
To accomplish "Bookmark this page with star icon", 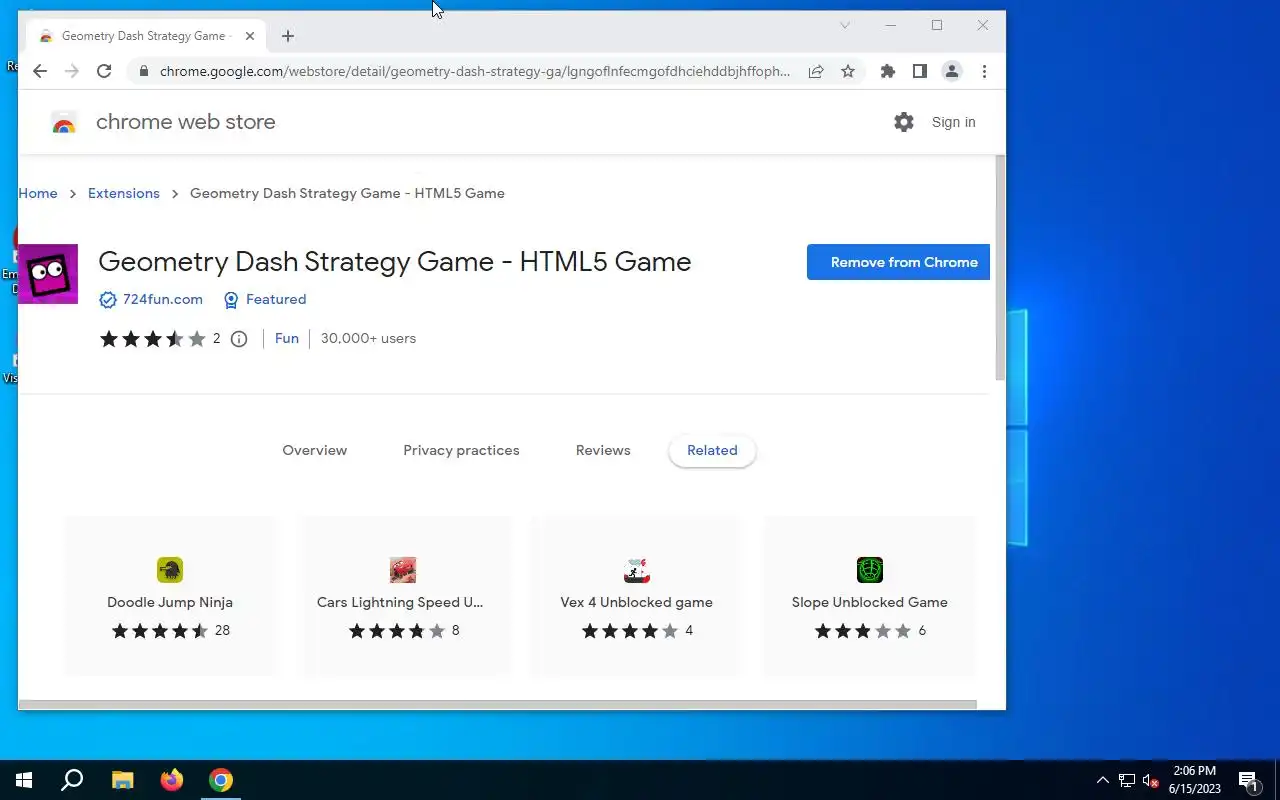I will coord(848,71).
